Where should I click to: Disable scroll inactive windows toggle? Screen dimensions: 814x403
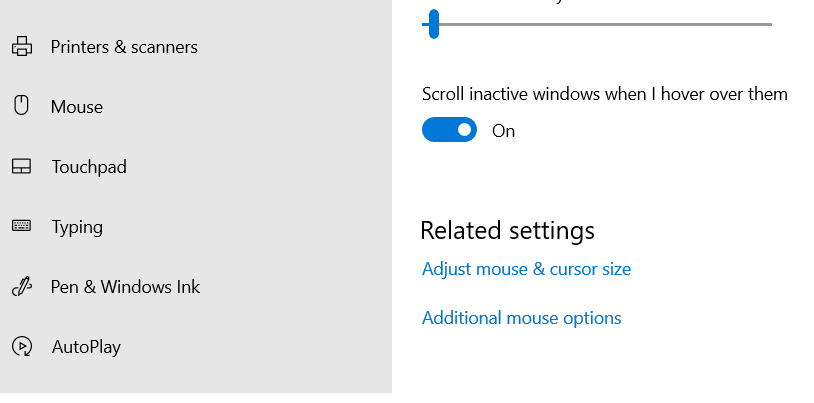(449, 129)
